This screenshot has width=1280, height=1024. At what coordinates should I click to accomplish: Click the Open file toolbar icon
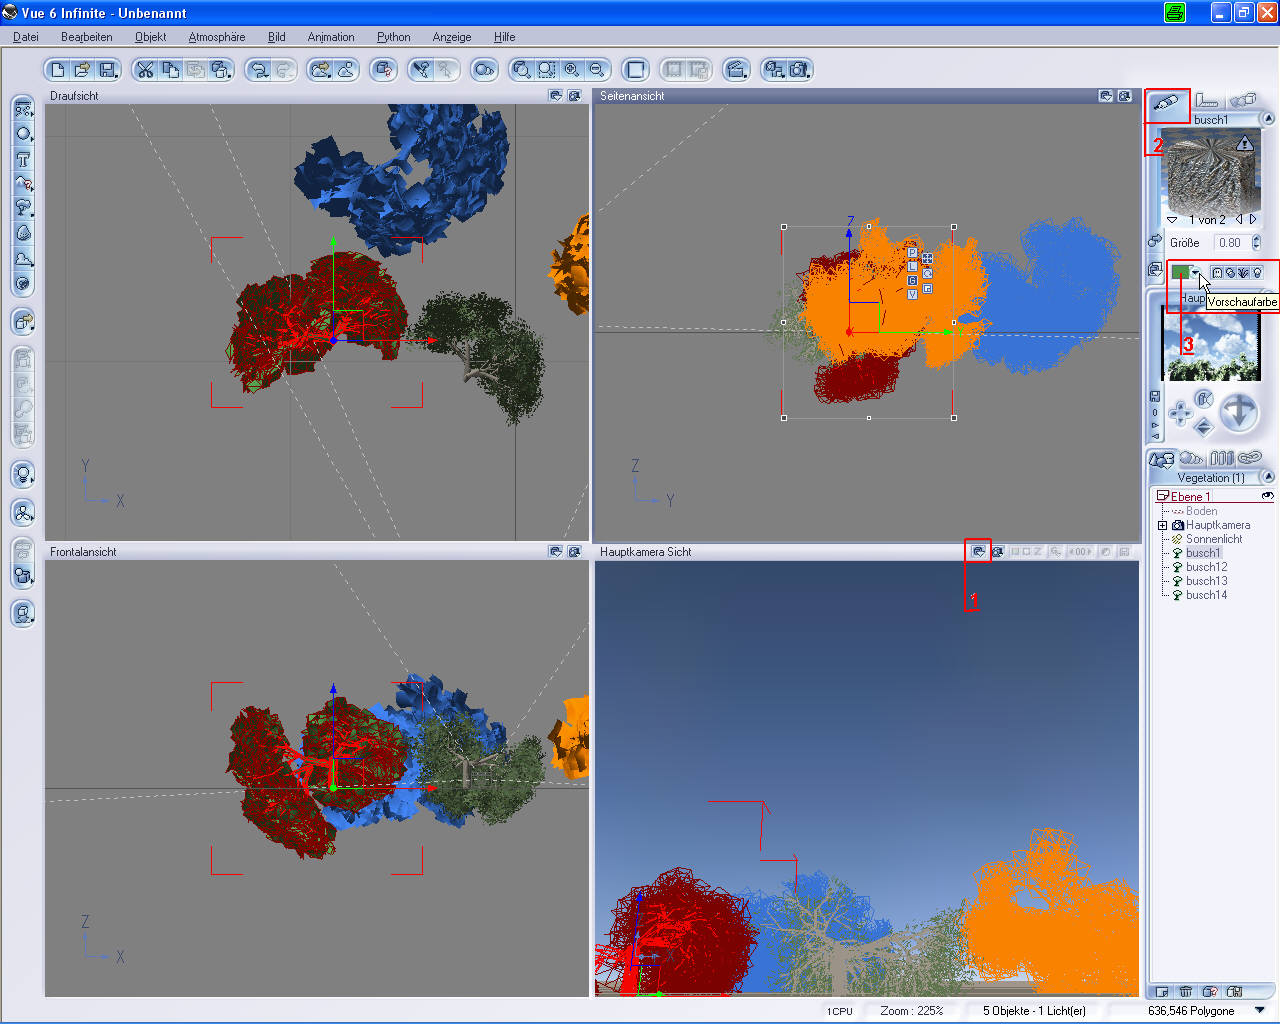coord(83,70)
